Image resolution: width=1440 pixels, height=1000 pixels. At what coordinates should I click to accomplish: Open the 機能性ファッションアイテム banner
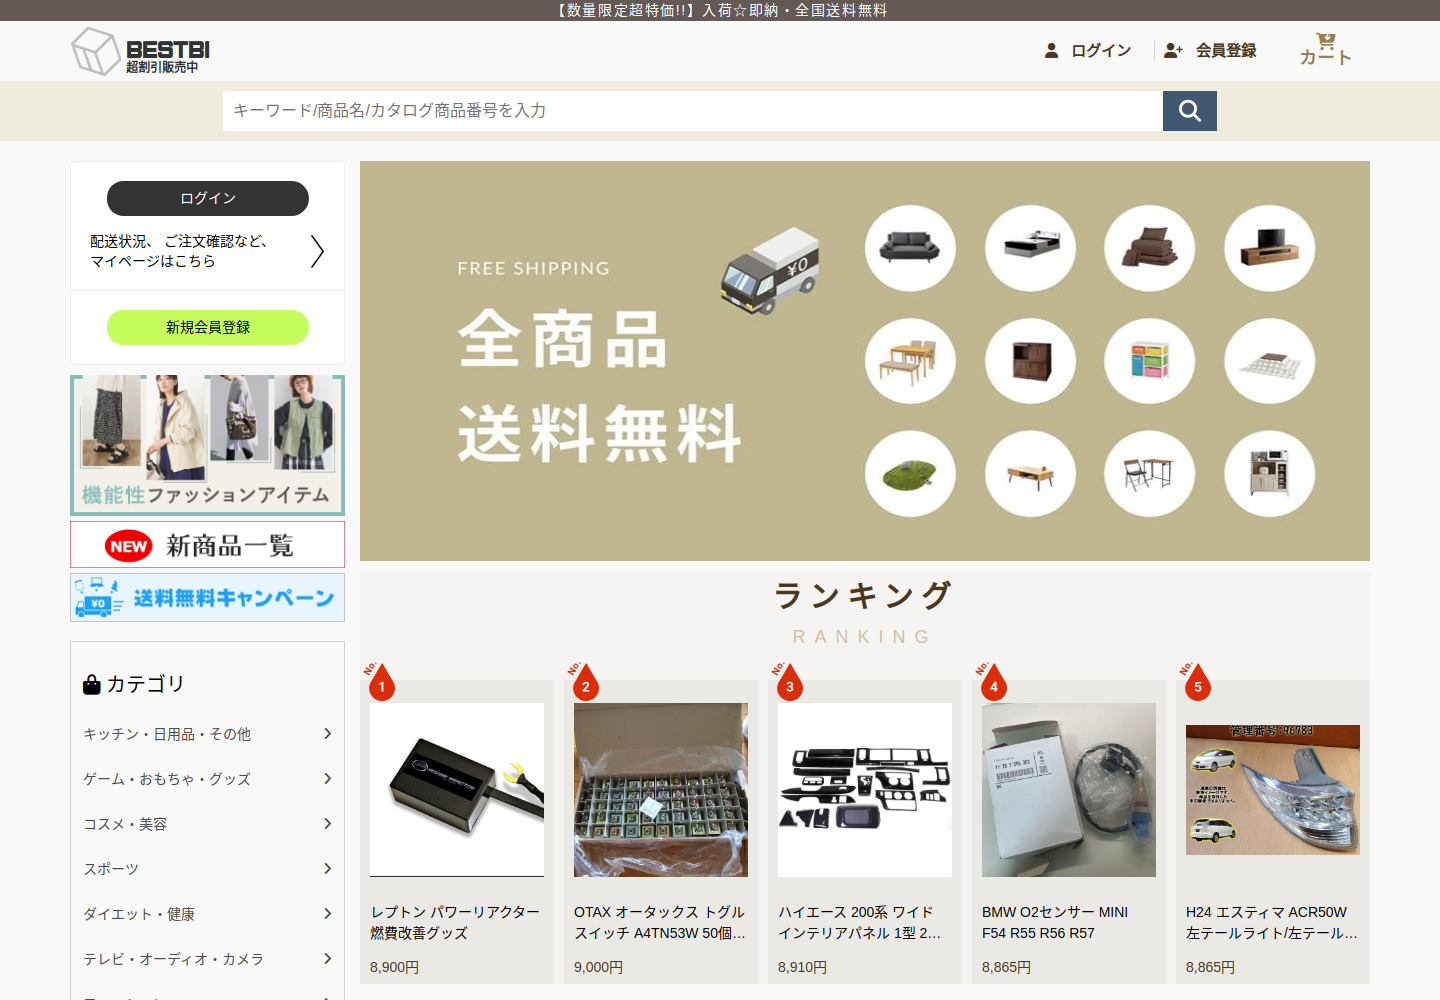click(208, 445)
